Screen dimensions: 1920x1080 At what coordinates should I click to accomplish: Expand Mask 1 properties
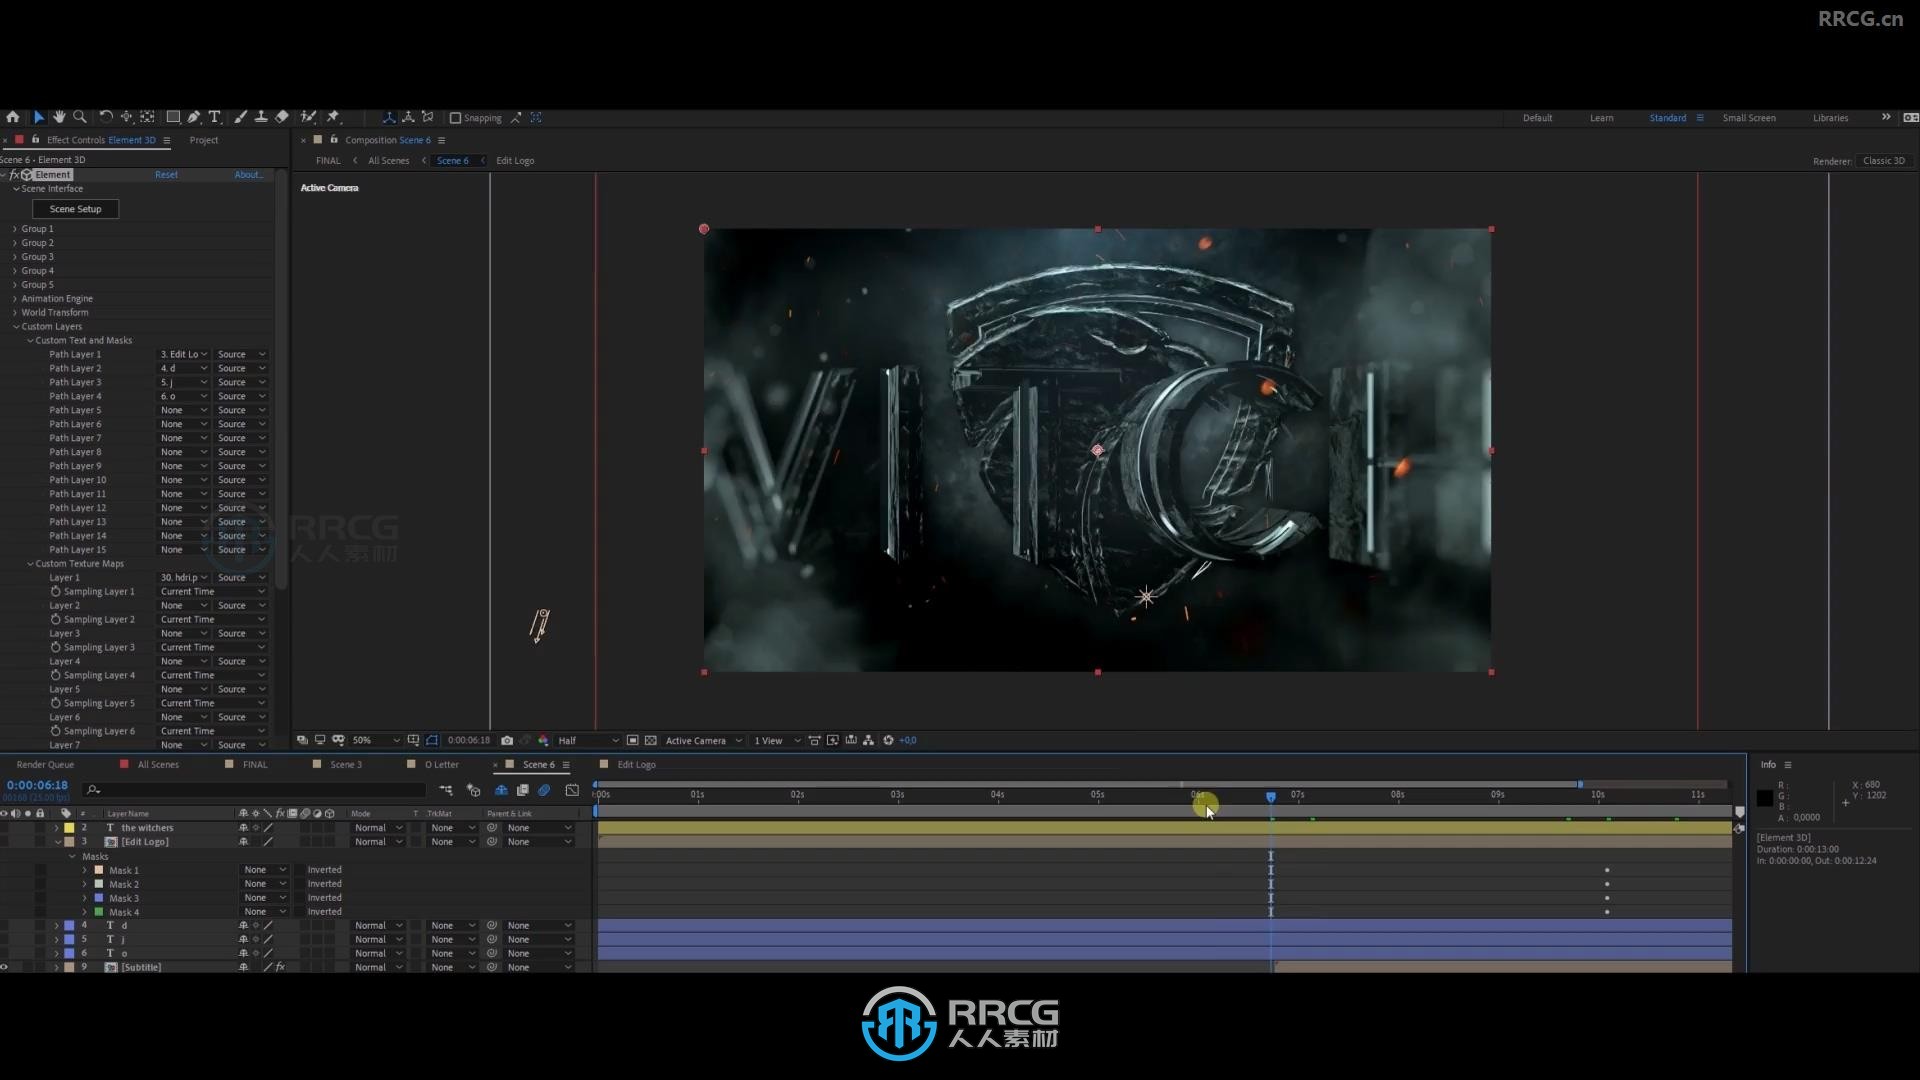(x=85, y=870)
